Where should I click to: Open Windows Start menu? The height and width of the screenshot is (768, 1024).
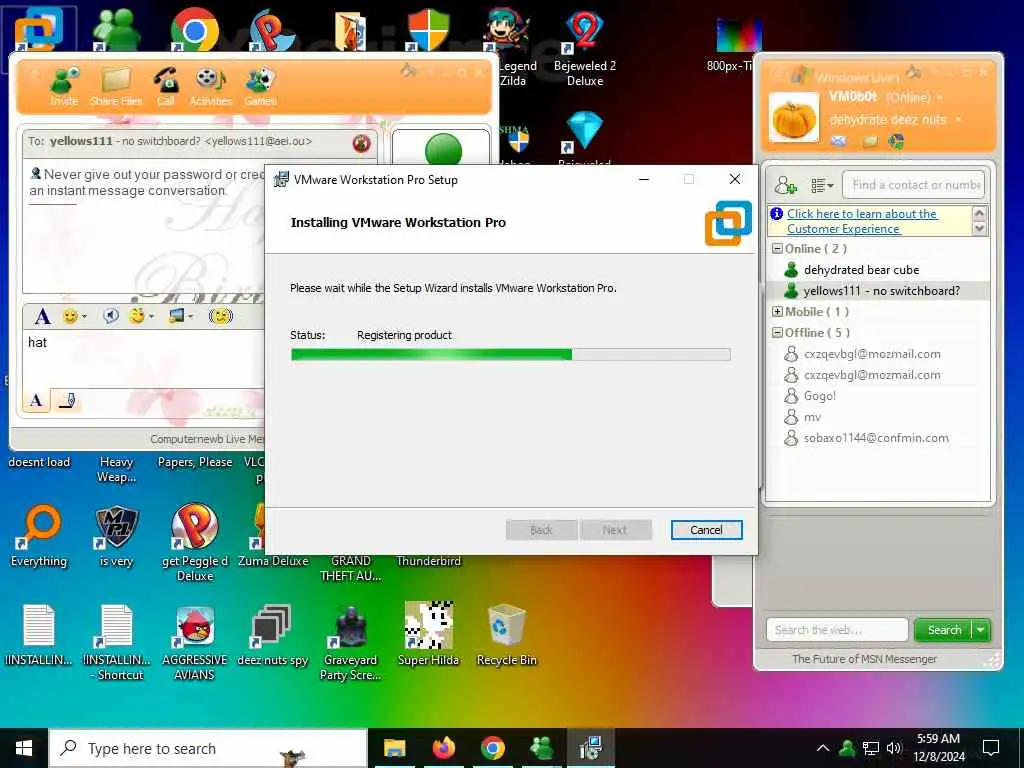coord(24,748)
